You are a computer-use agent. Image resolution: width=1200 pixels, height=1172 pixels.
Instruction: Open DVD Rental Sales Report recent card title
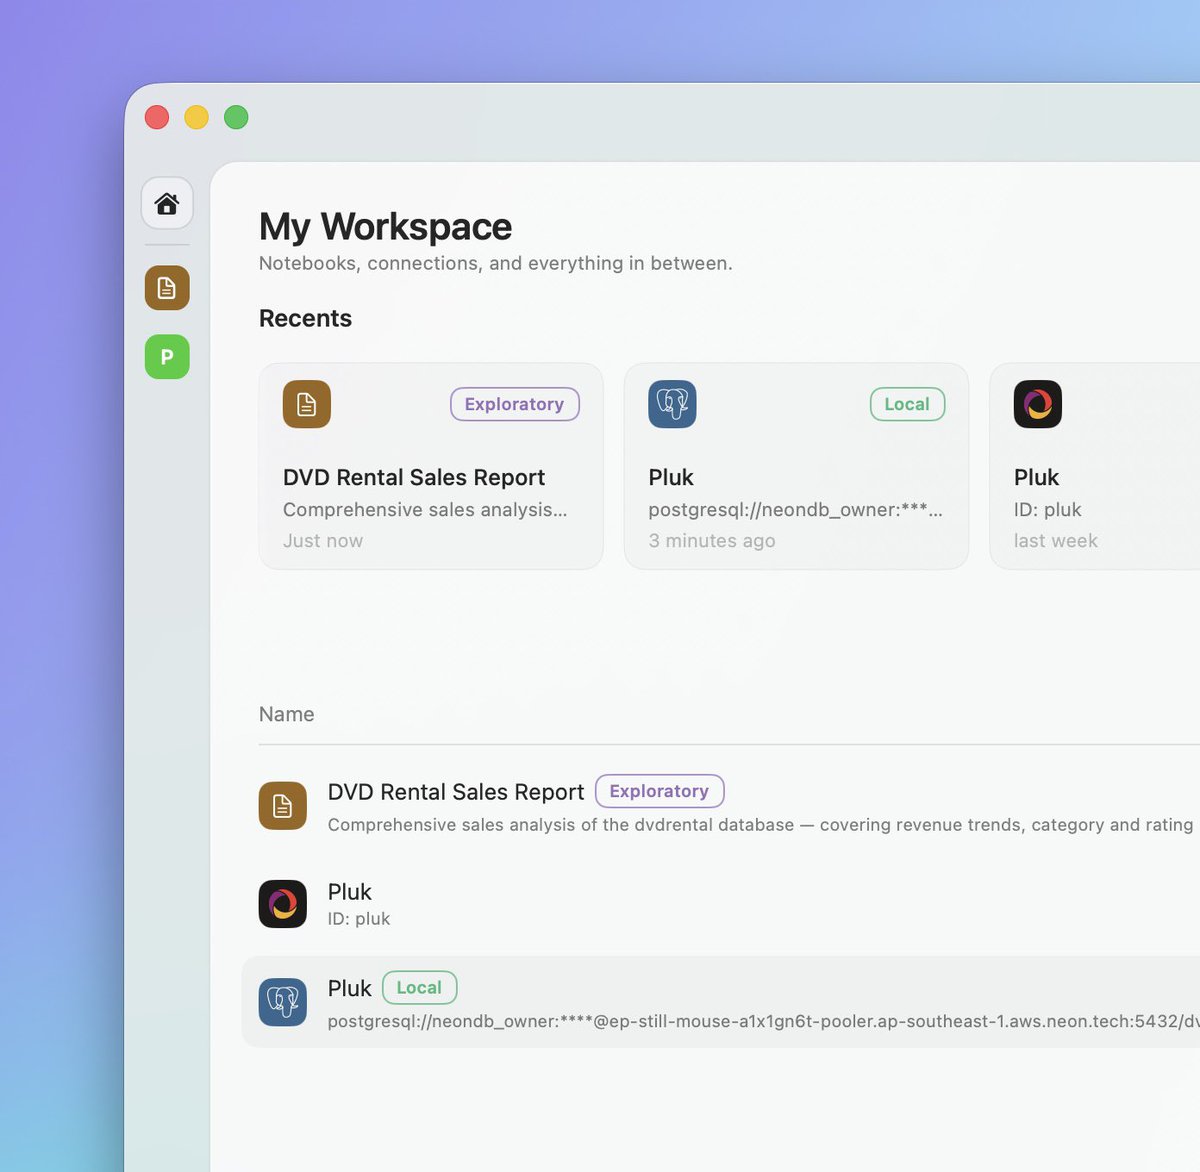pos(414,477)
